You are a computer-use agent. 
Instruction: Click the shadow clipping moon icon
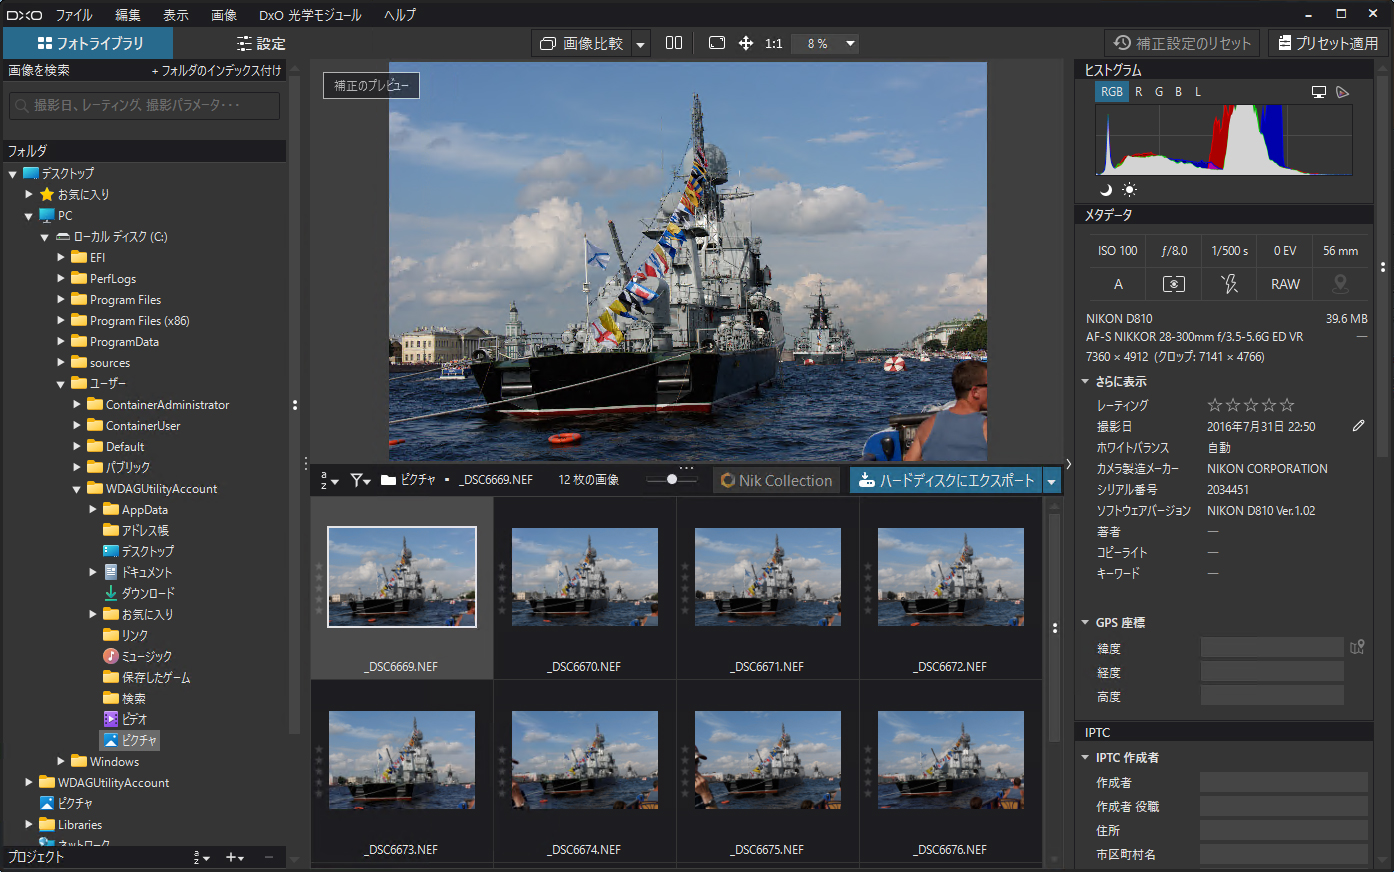pos(1106,190)
